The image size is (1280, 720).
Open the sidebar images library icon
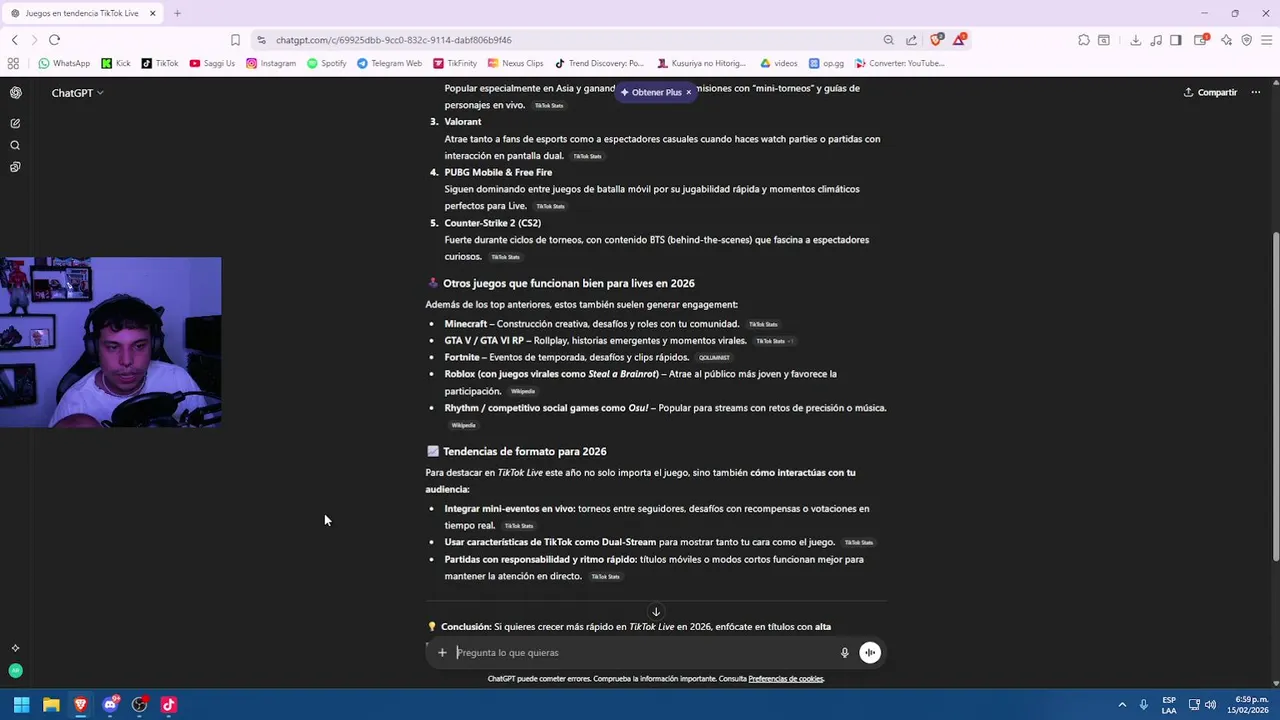[15, 167]
